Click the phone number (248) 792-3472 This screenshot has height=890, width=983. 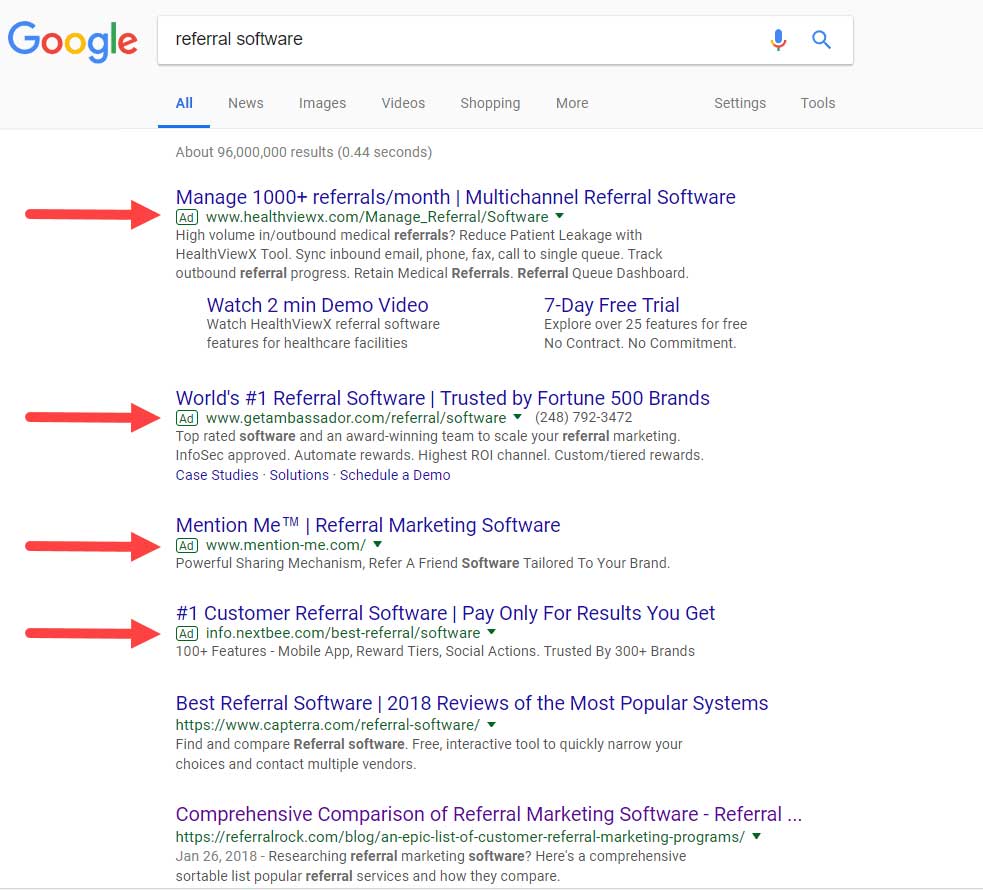pyautogui.click(x=584, y=417)
